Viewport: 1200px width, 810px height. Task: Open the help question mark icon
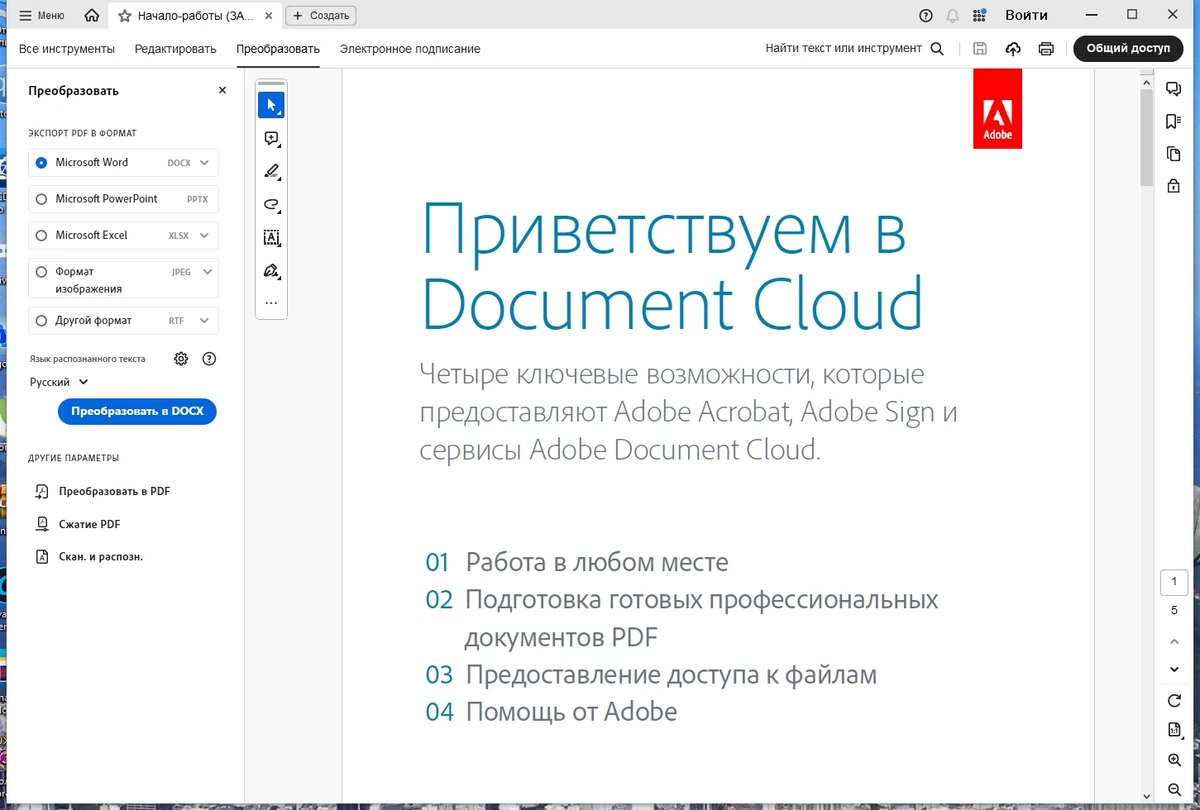(x=926, y=15)
